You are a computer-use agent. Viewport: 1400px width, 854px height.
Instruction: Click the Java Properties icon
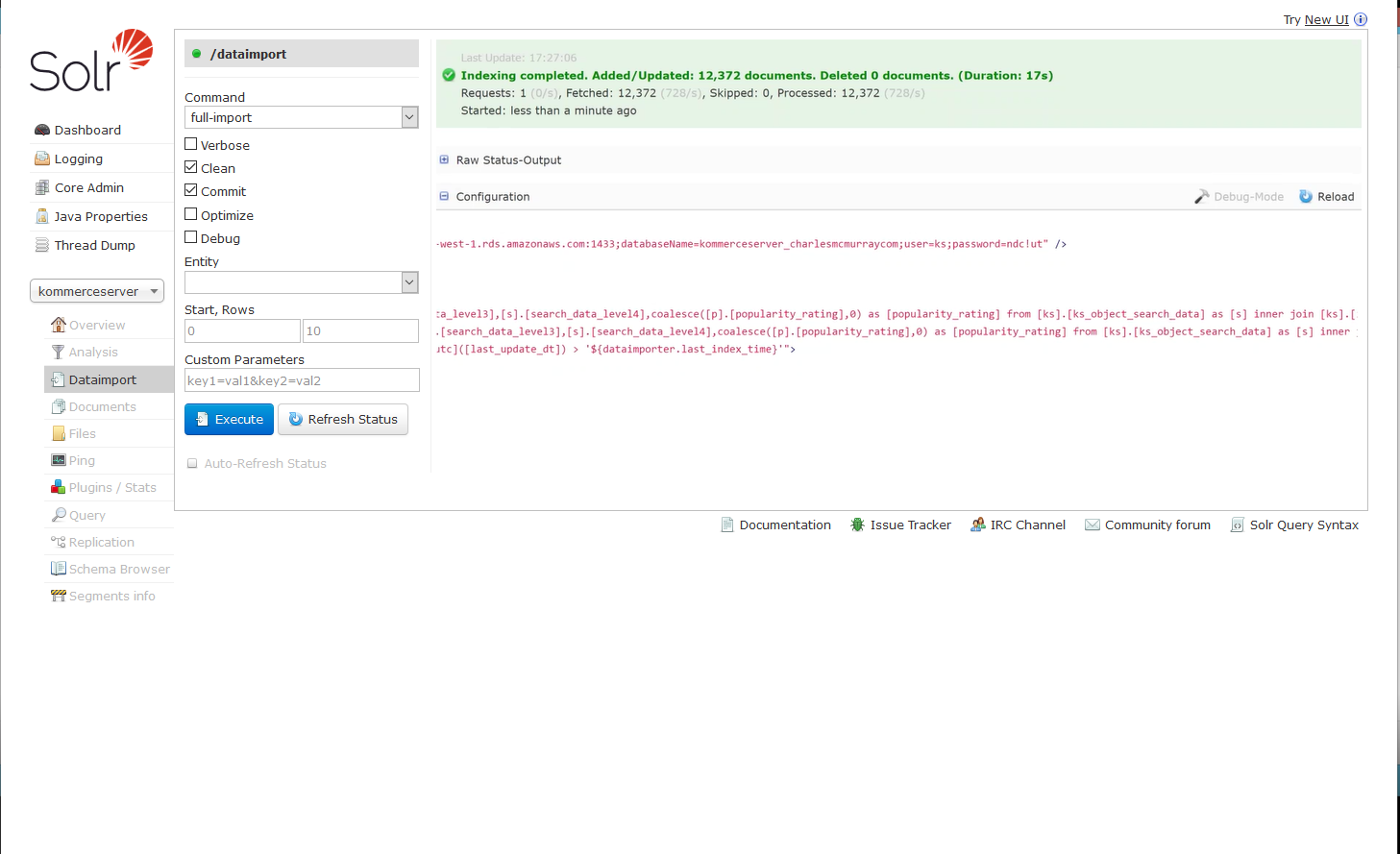42,216
